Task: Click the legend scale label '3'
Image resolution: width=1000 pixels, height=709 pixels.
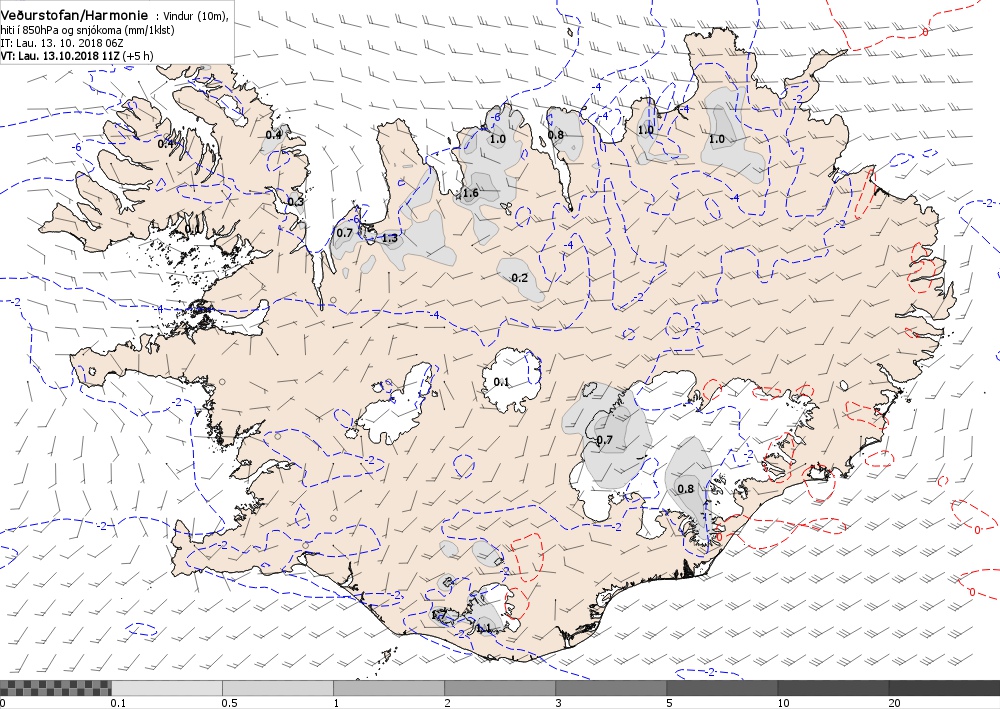Action: tap(558, 703)
